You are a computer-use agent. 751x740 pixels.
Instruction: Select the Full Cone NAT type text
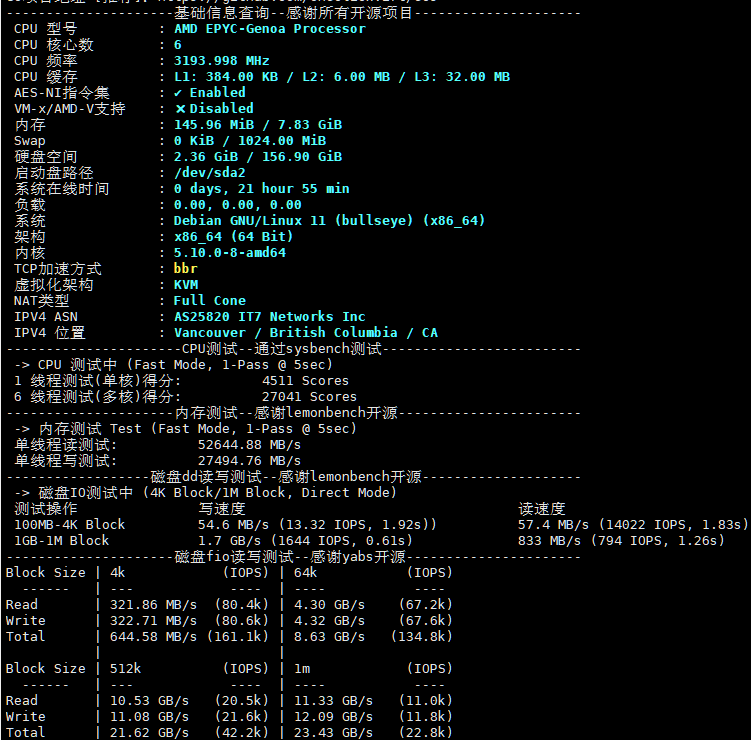[209, 300]
